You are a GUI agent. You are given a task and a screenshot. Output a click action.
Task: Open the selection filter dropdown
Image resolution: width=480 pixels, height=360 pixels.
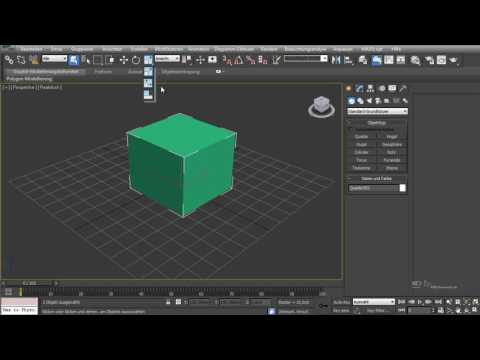pos(55,59)
